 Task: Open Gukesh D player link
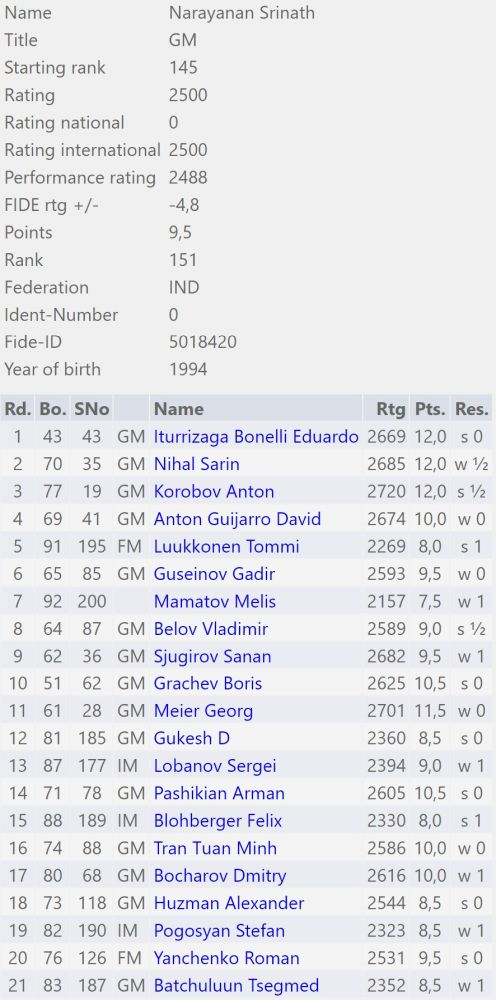click(192, 739)
